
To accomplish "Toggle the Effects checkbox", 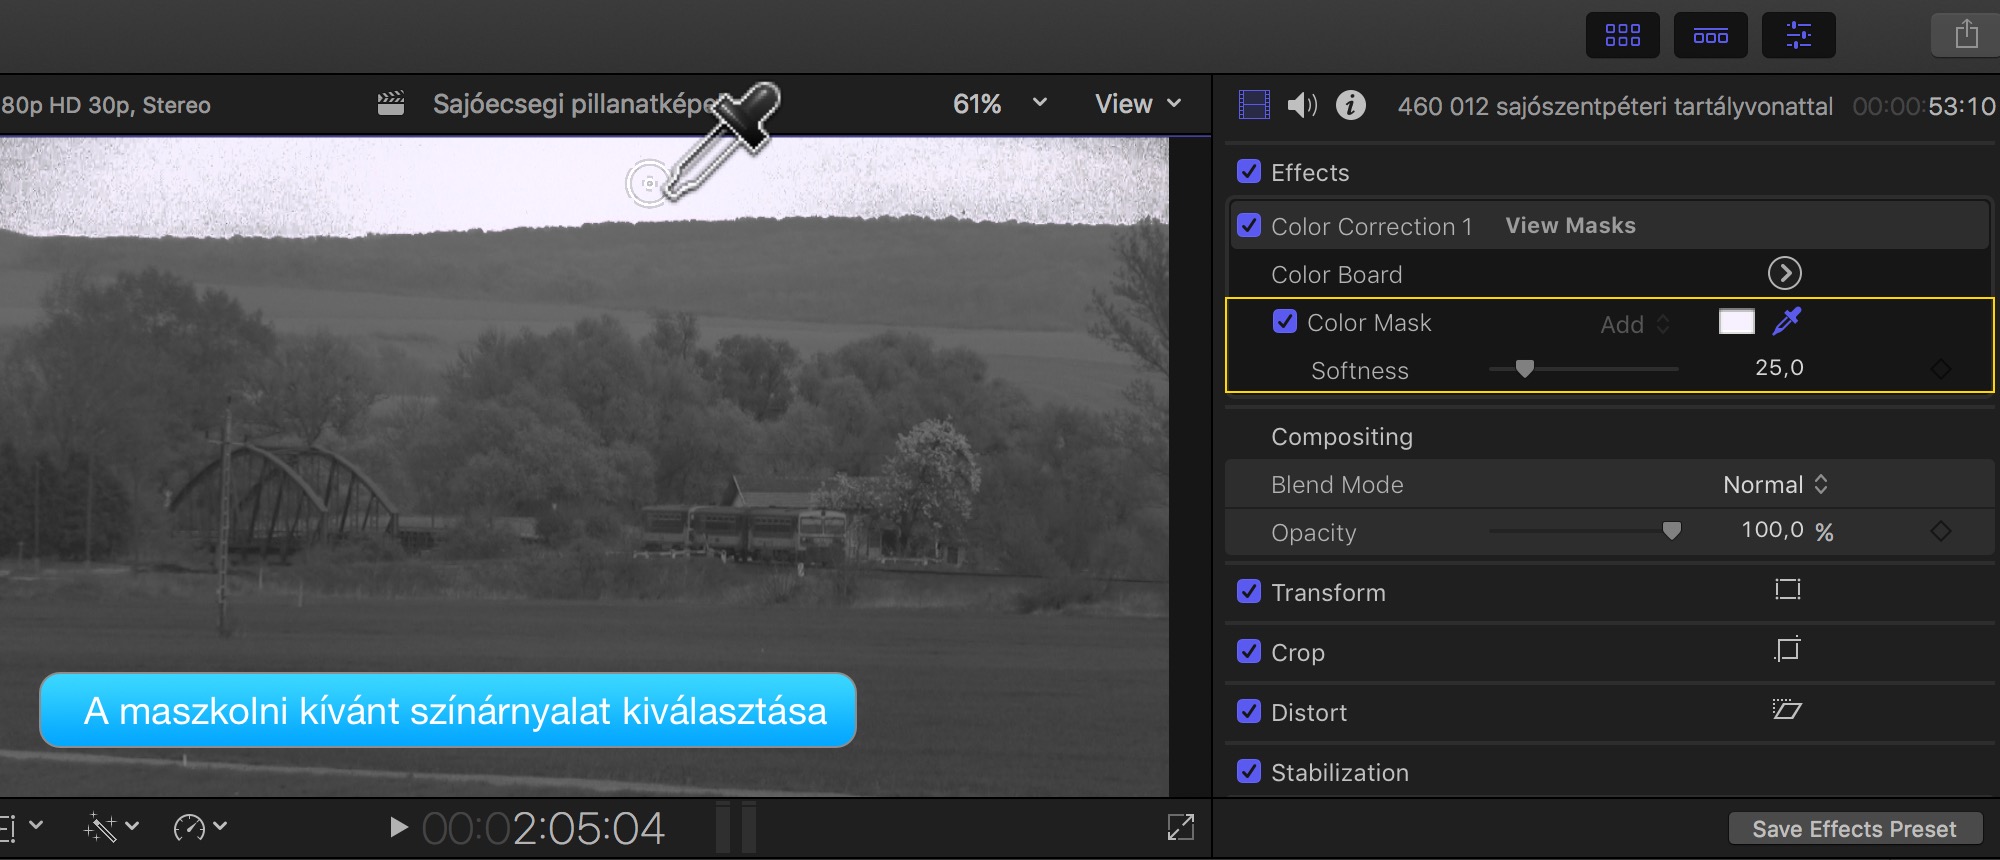I will point(1249,171).
